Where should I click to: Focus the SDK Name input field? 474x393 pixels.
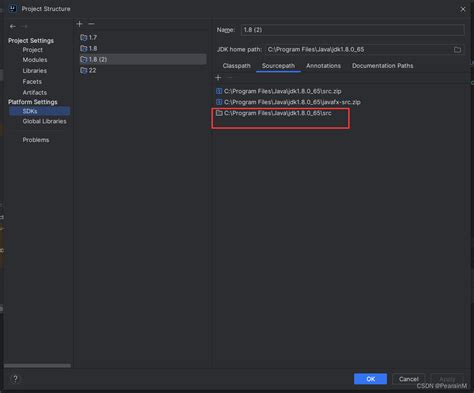pyautogui.click(x=352, y=30)
